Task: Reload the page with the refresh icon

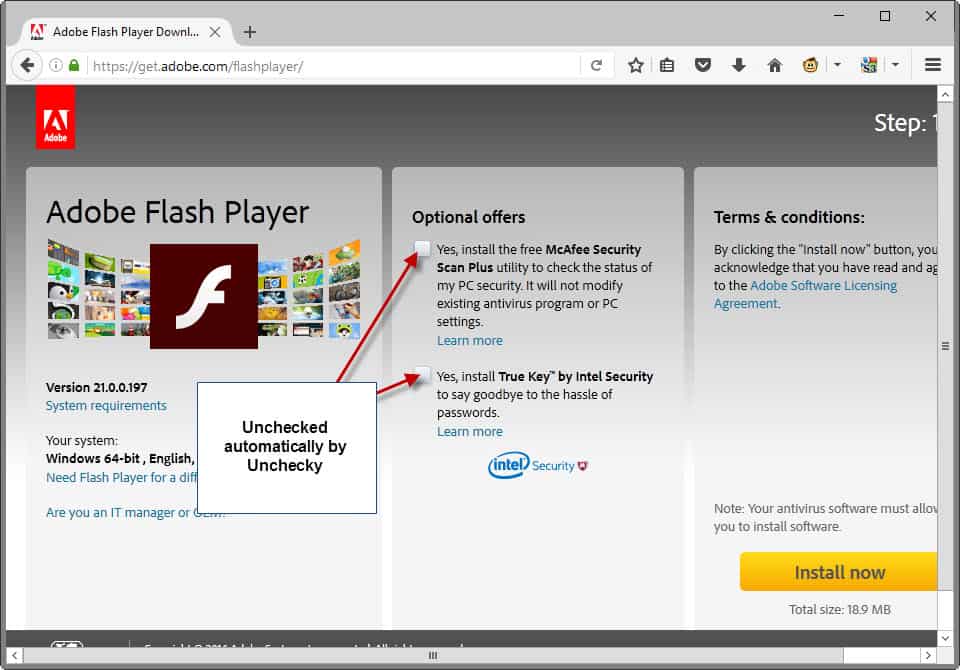Action: click(596, 66)
